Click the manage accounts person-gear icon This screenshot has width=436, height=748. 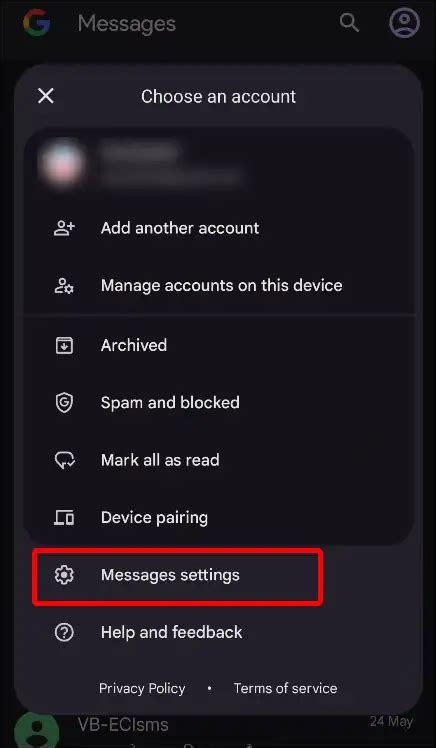[64, 285]
